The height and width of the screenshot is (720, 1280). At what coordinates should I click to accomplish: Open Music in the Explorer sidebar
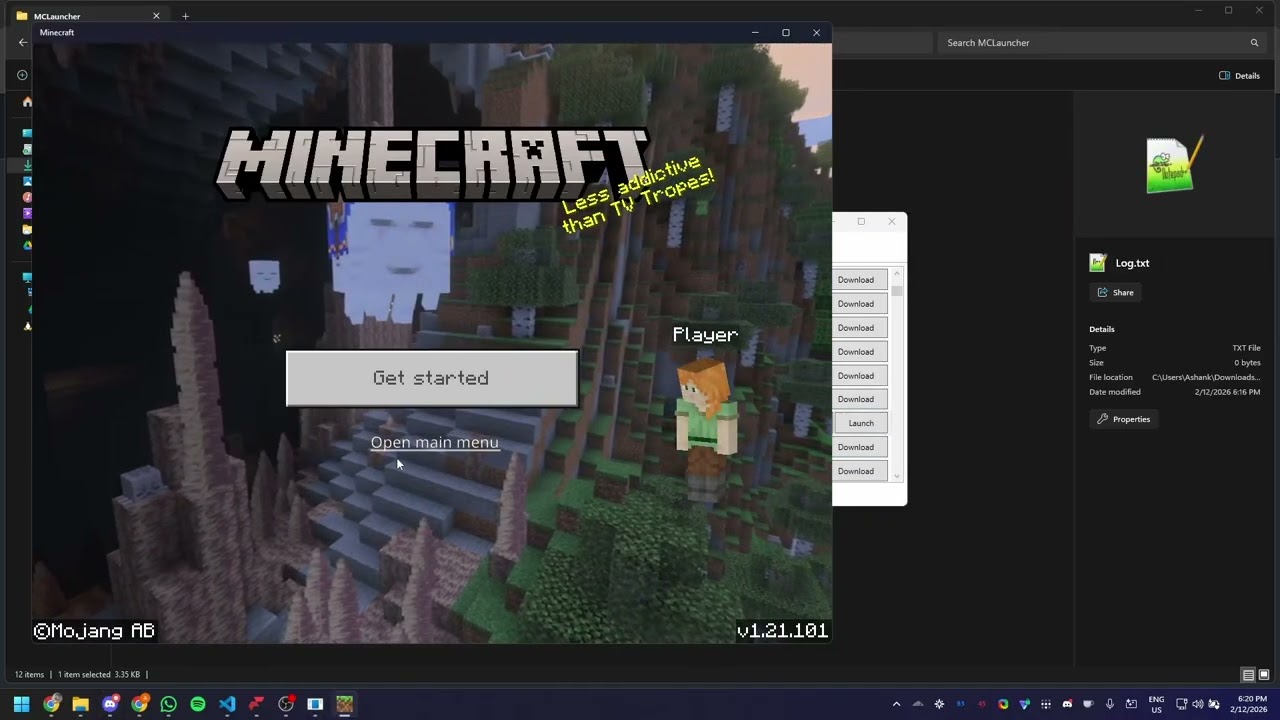[x=27, y=197]
